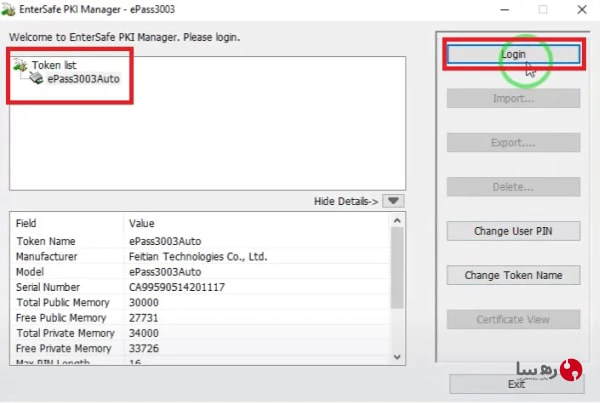Click the details list scrollbar thumb

[x=397, y=268]
